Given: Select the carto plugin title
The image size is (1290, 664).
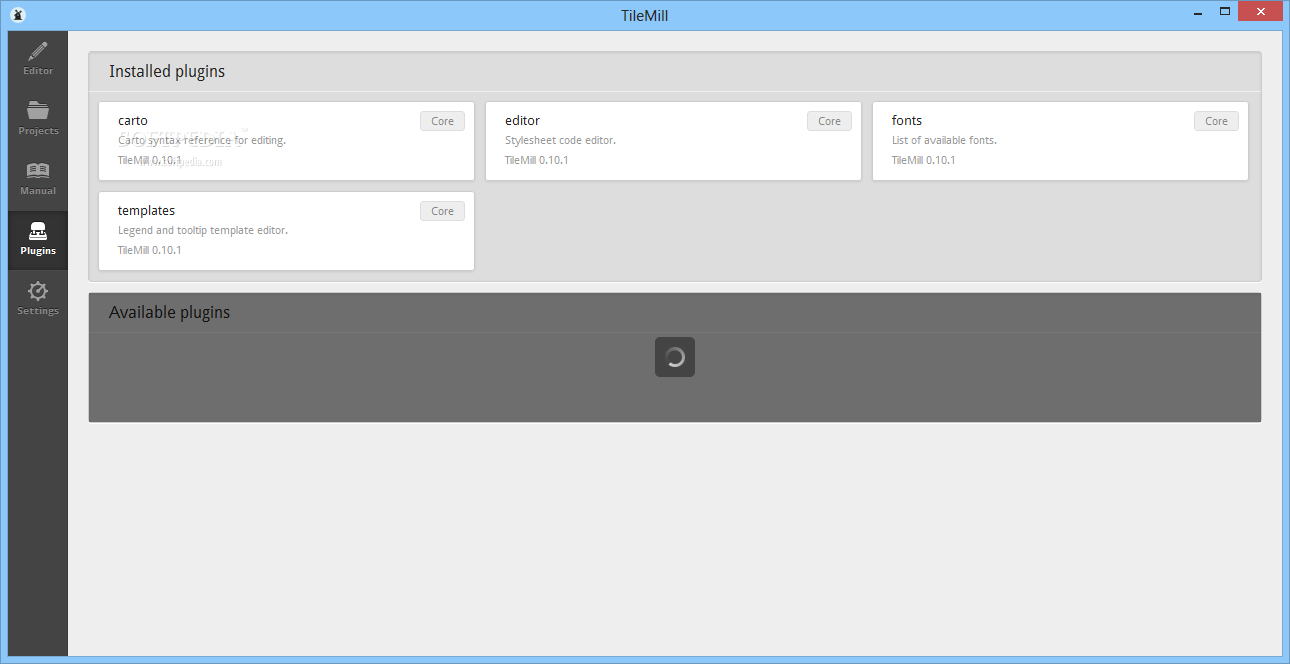Looking at the screenshot, I should pyautogui.click(x=133, y=121).
